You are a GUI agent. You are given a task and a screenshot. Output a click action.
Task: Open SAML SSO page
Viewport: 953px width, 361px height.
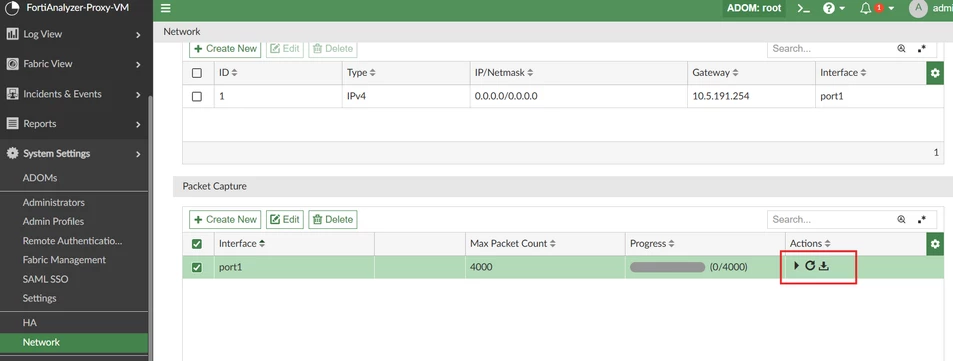coord(46,280)
